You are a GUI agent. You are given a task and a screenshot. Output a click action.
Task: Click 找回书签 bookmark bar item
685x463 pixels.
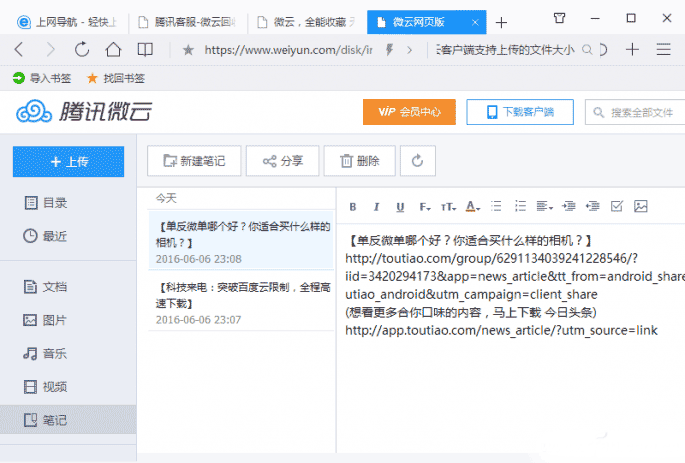pyautogui.click(x=116, y=78)
